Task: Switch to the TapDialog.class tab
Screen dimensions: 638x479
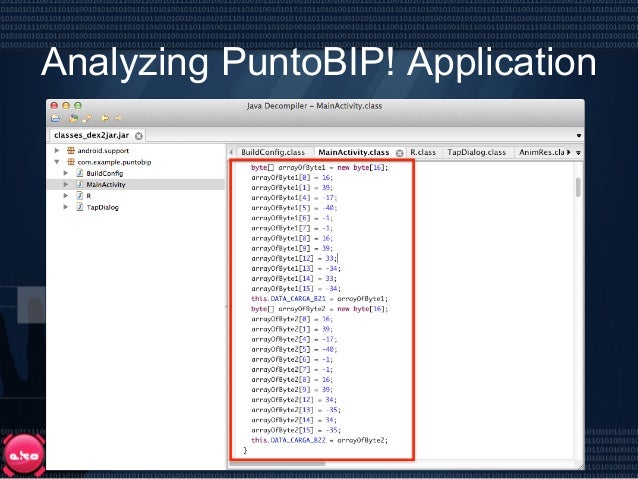Action: pos(477,152)
